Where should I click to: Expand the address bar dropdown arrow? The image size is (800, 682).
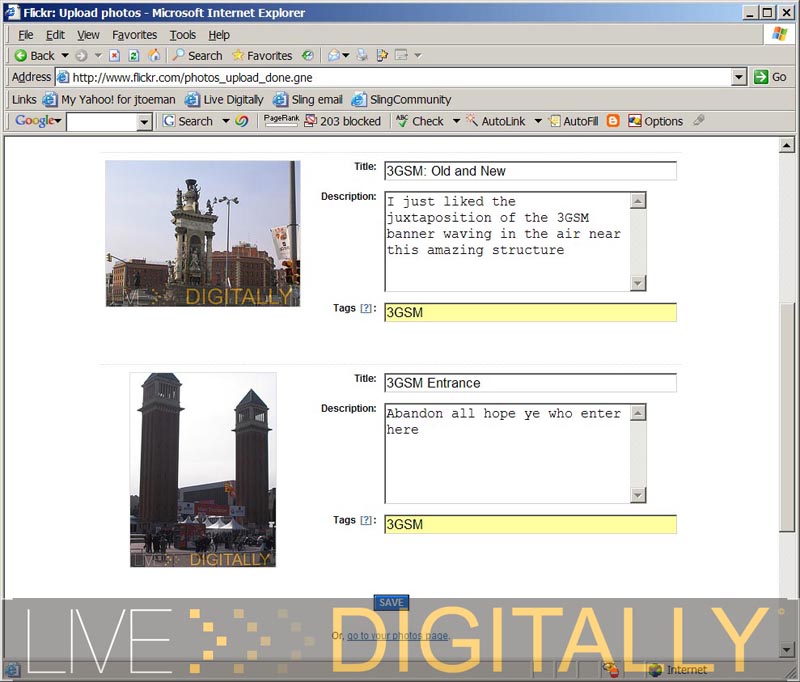click(x=739, y=77)
